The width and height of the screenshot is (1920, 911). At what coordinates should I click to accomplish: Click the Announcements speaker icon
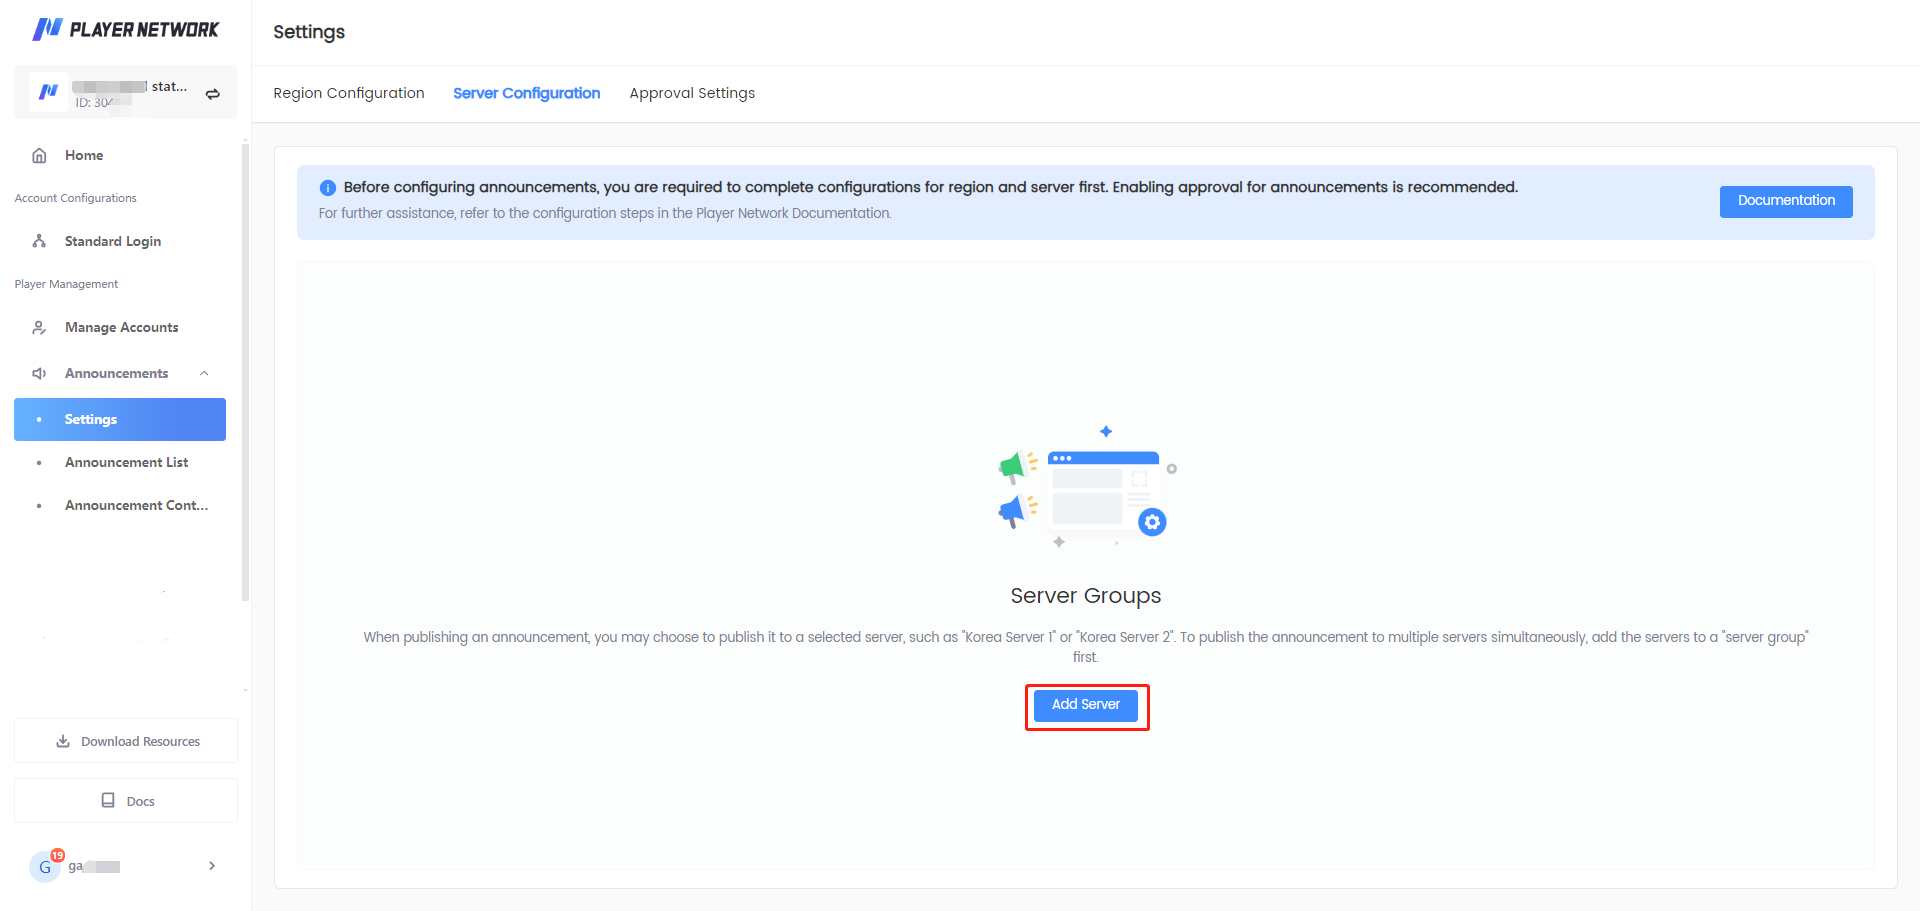click(x=40, y=373)
